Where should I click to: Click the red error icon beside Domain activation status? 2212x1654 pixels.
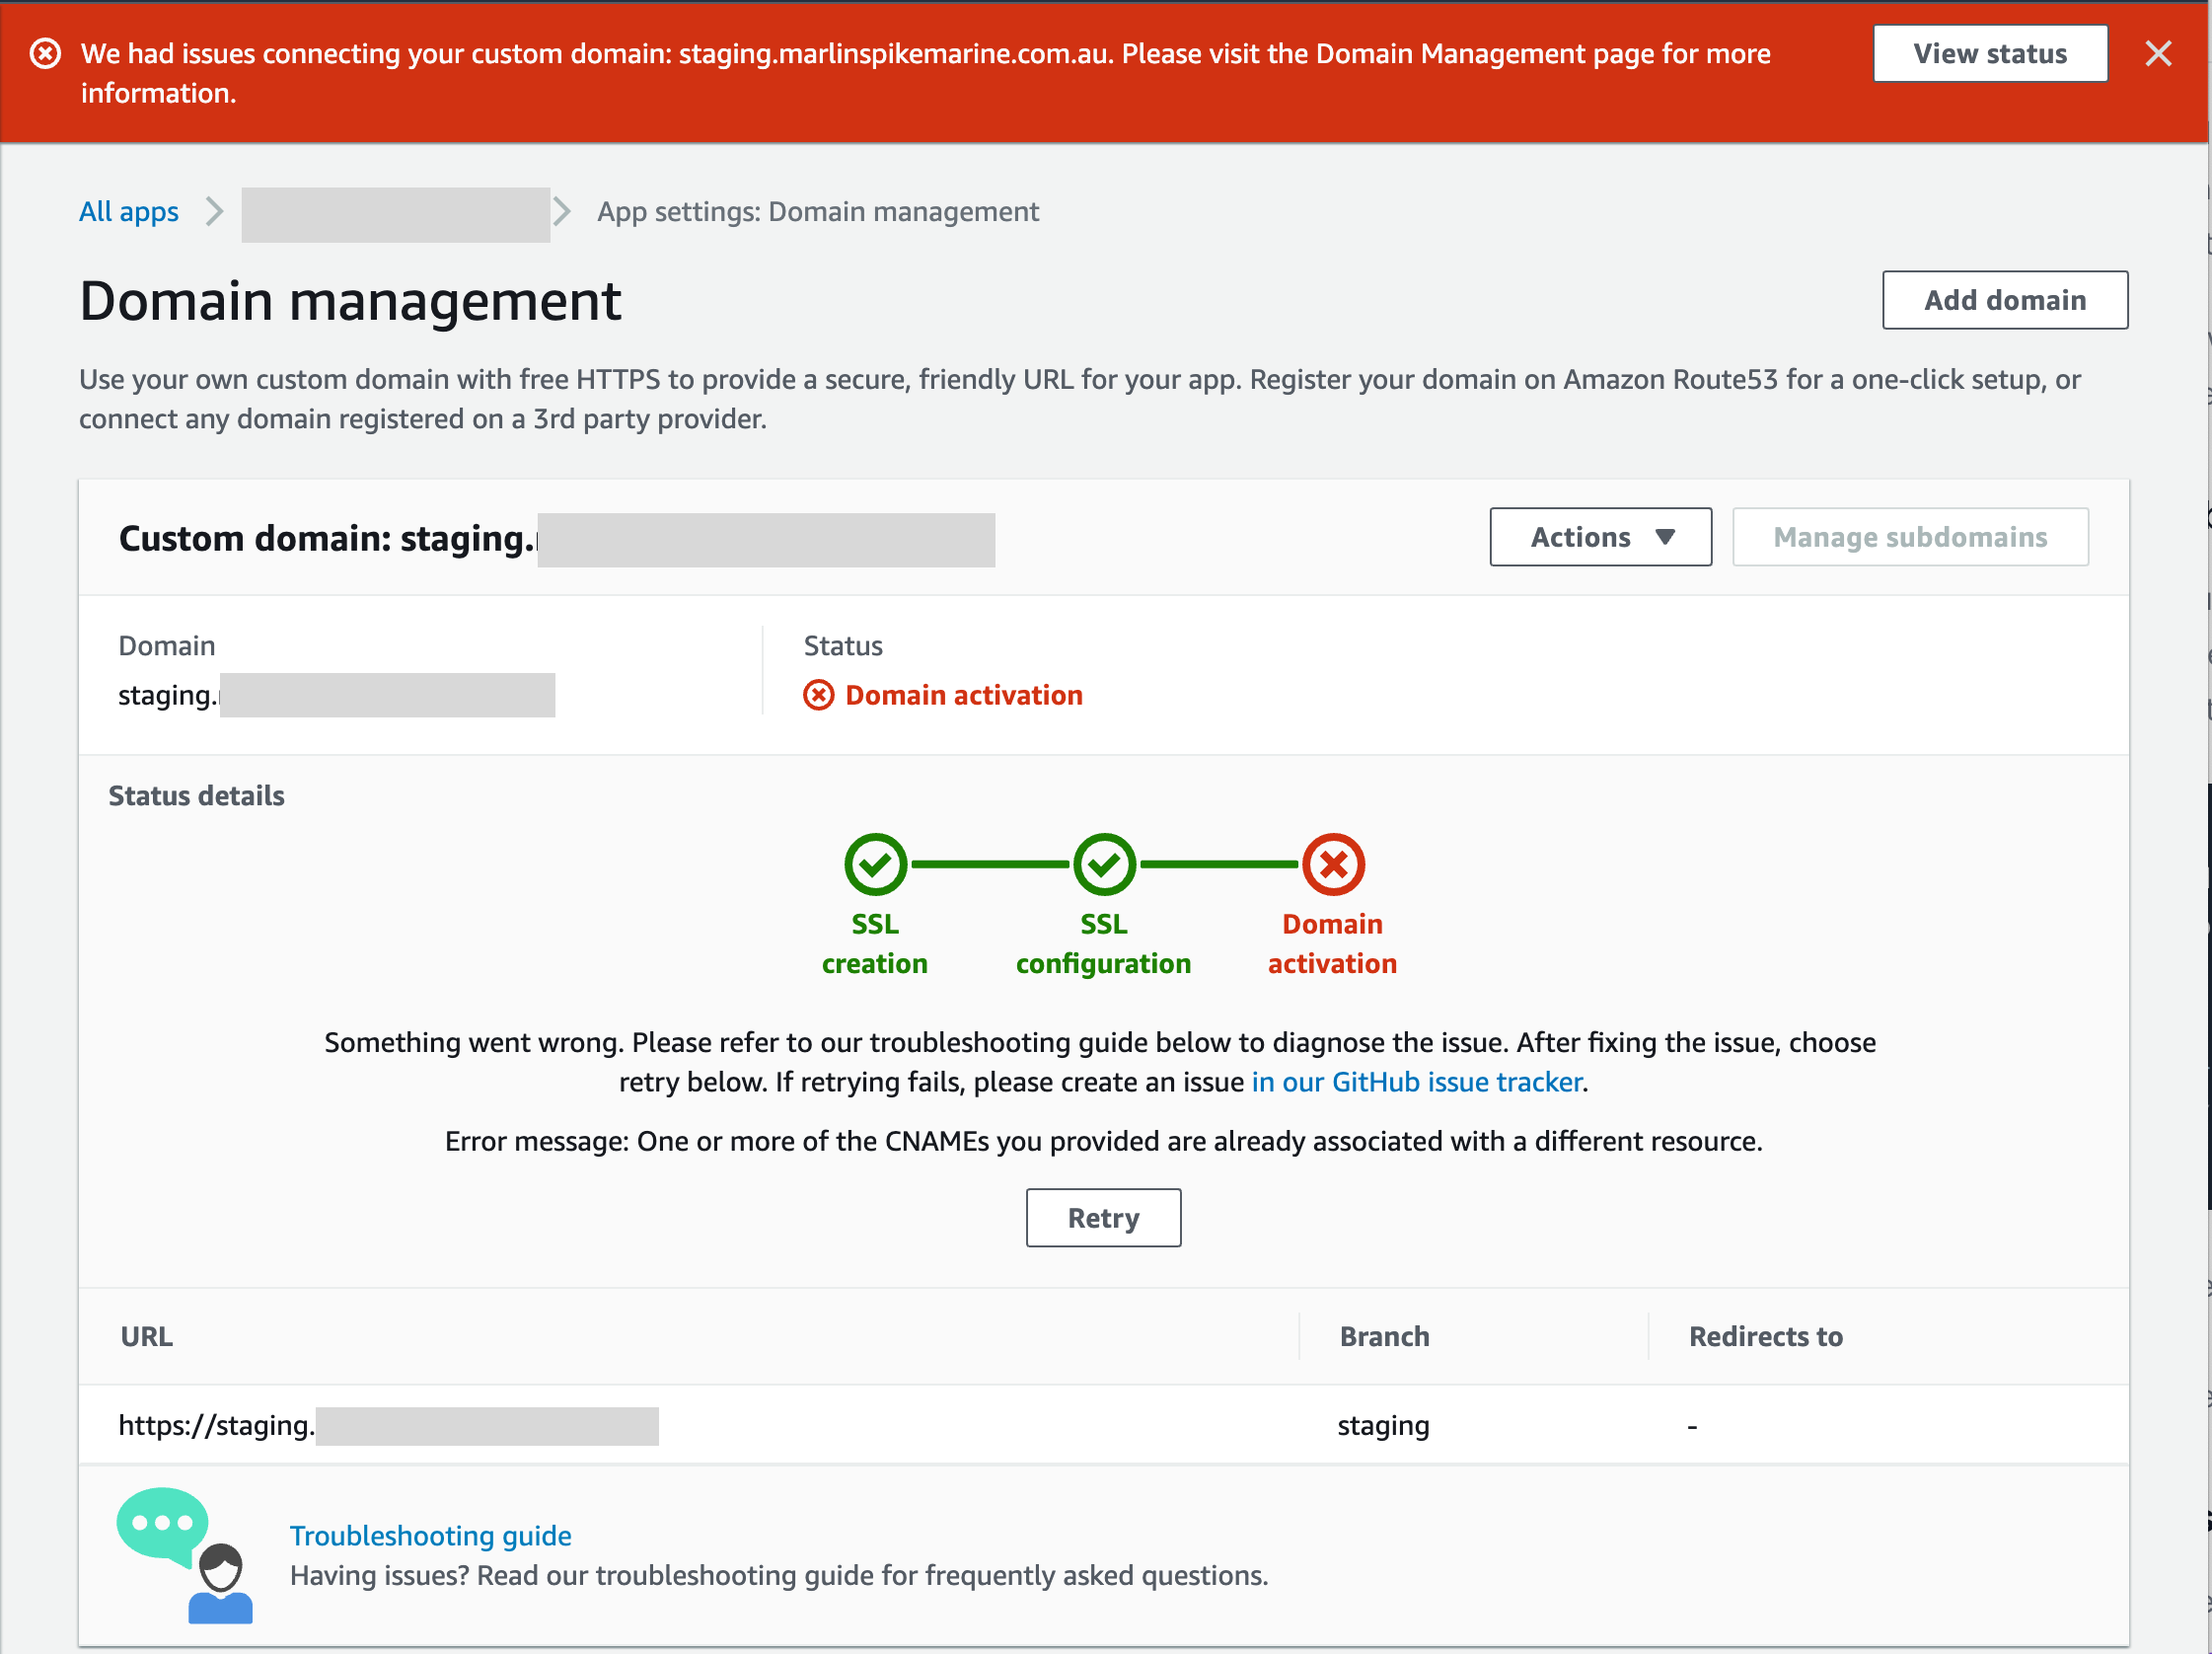(818, 694)
